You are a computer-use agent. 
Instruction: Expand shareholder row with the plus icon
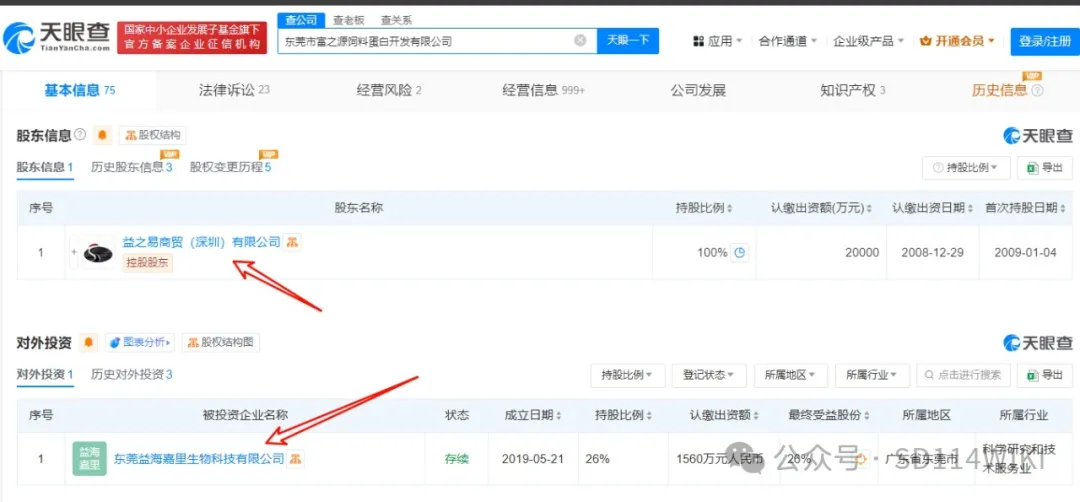pyautogui.click(x=74, y=252)
